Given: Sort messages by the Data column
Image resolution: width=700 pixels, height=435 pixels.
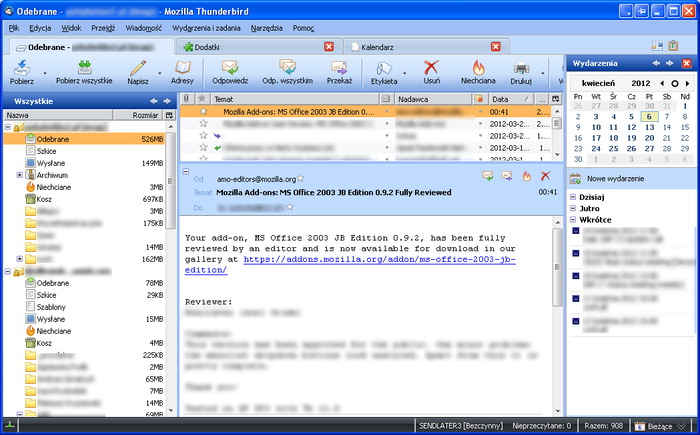Looking at the screenshot, I should 511,99.
